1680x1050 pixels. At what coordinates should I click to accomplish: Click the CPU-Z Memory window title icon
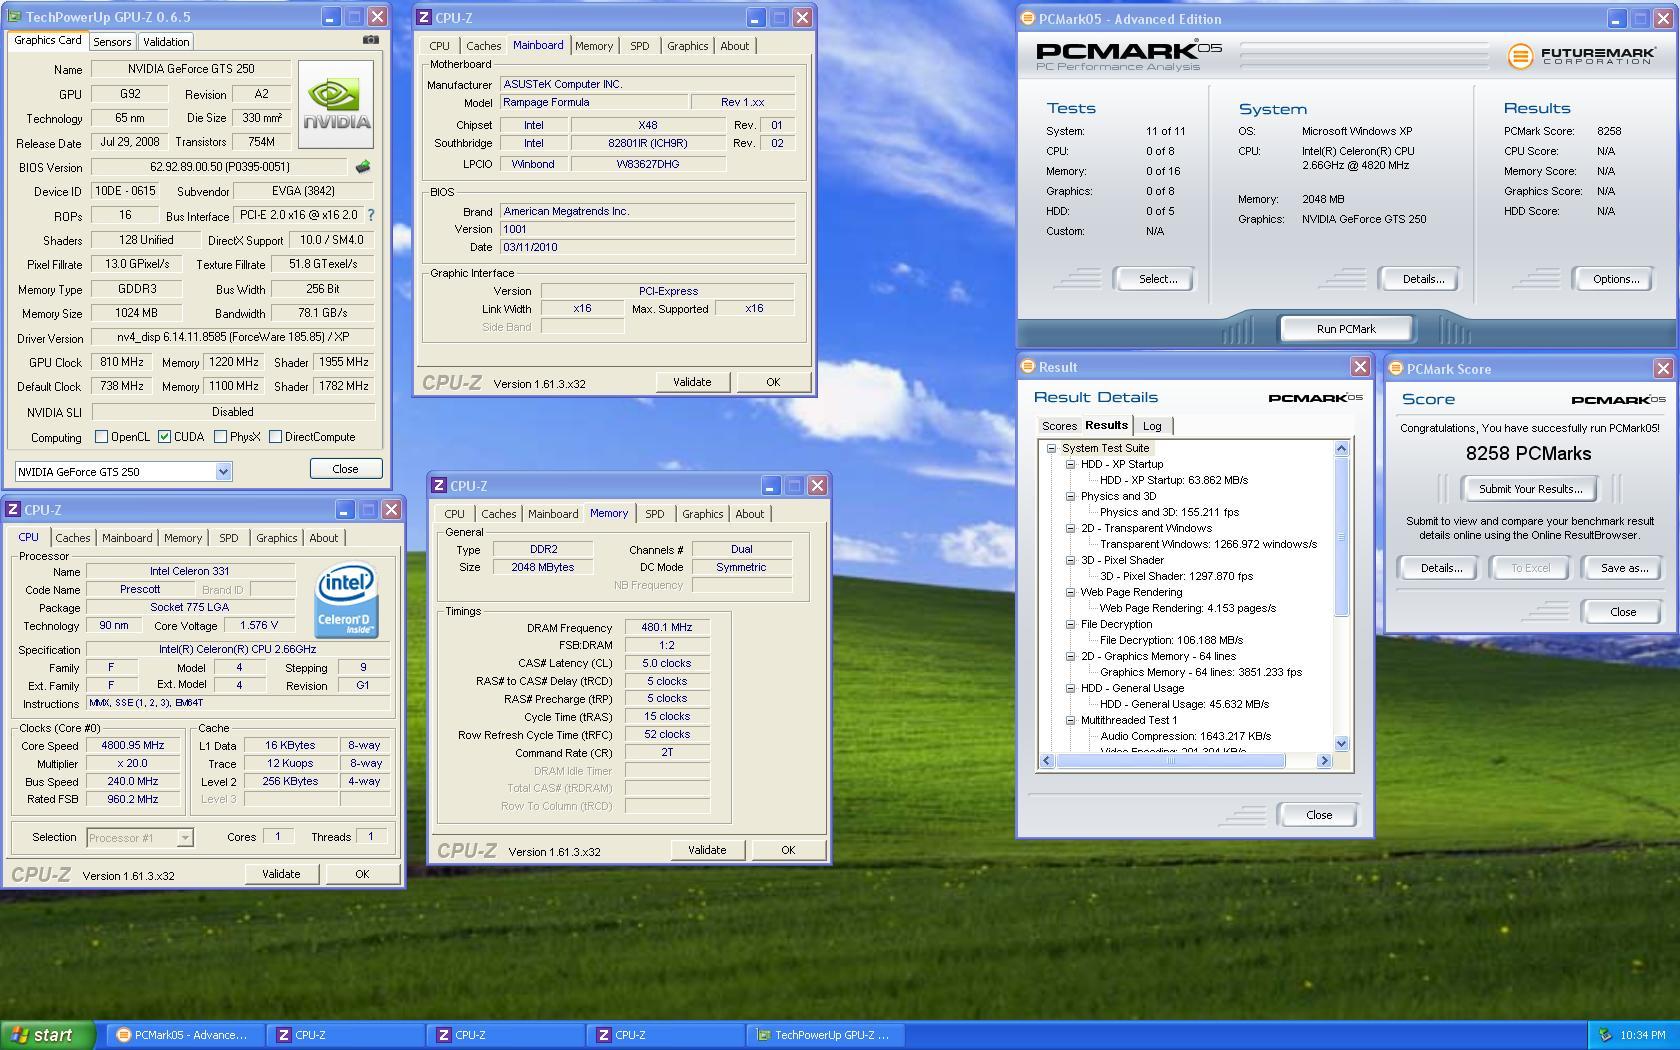pos(439,486)
